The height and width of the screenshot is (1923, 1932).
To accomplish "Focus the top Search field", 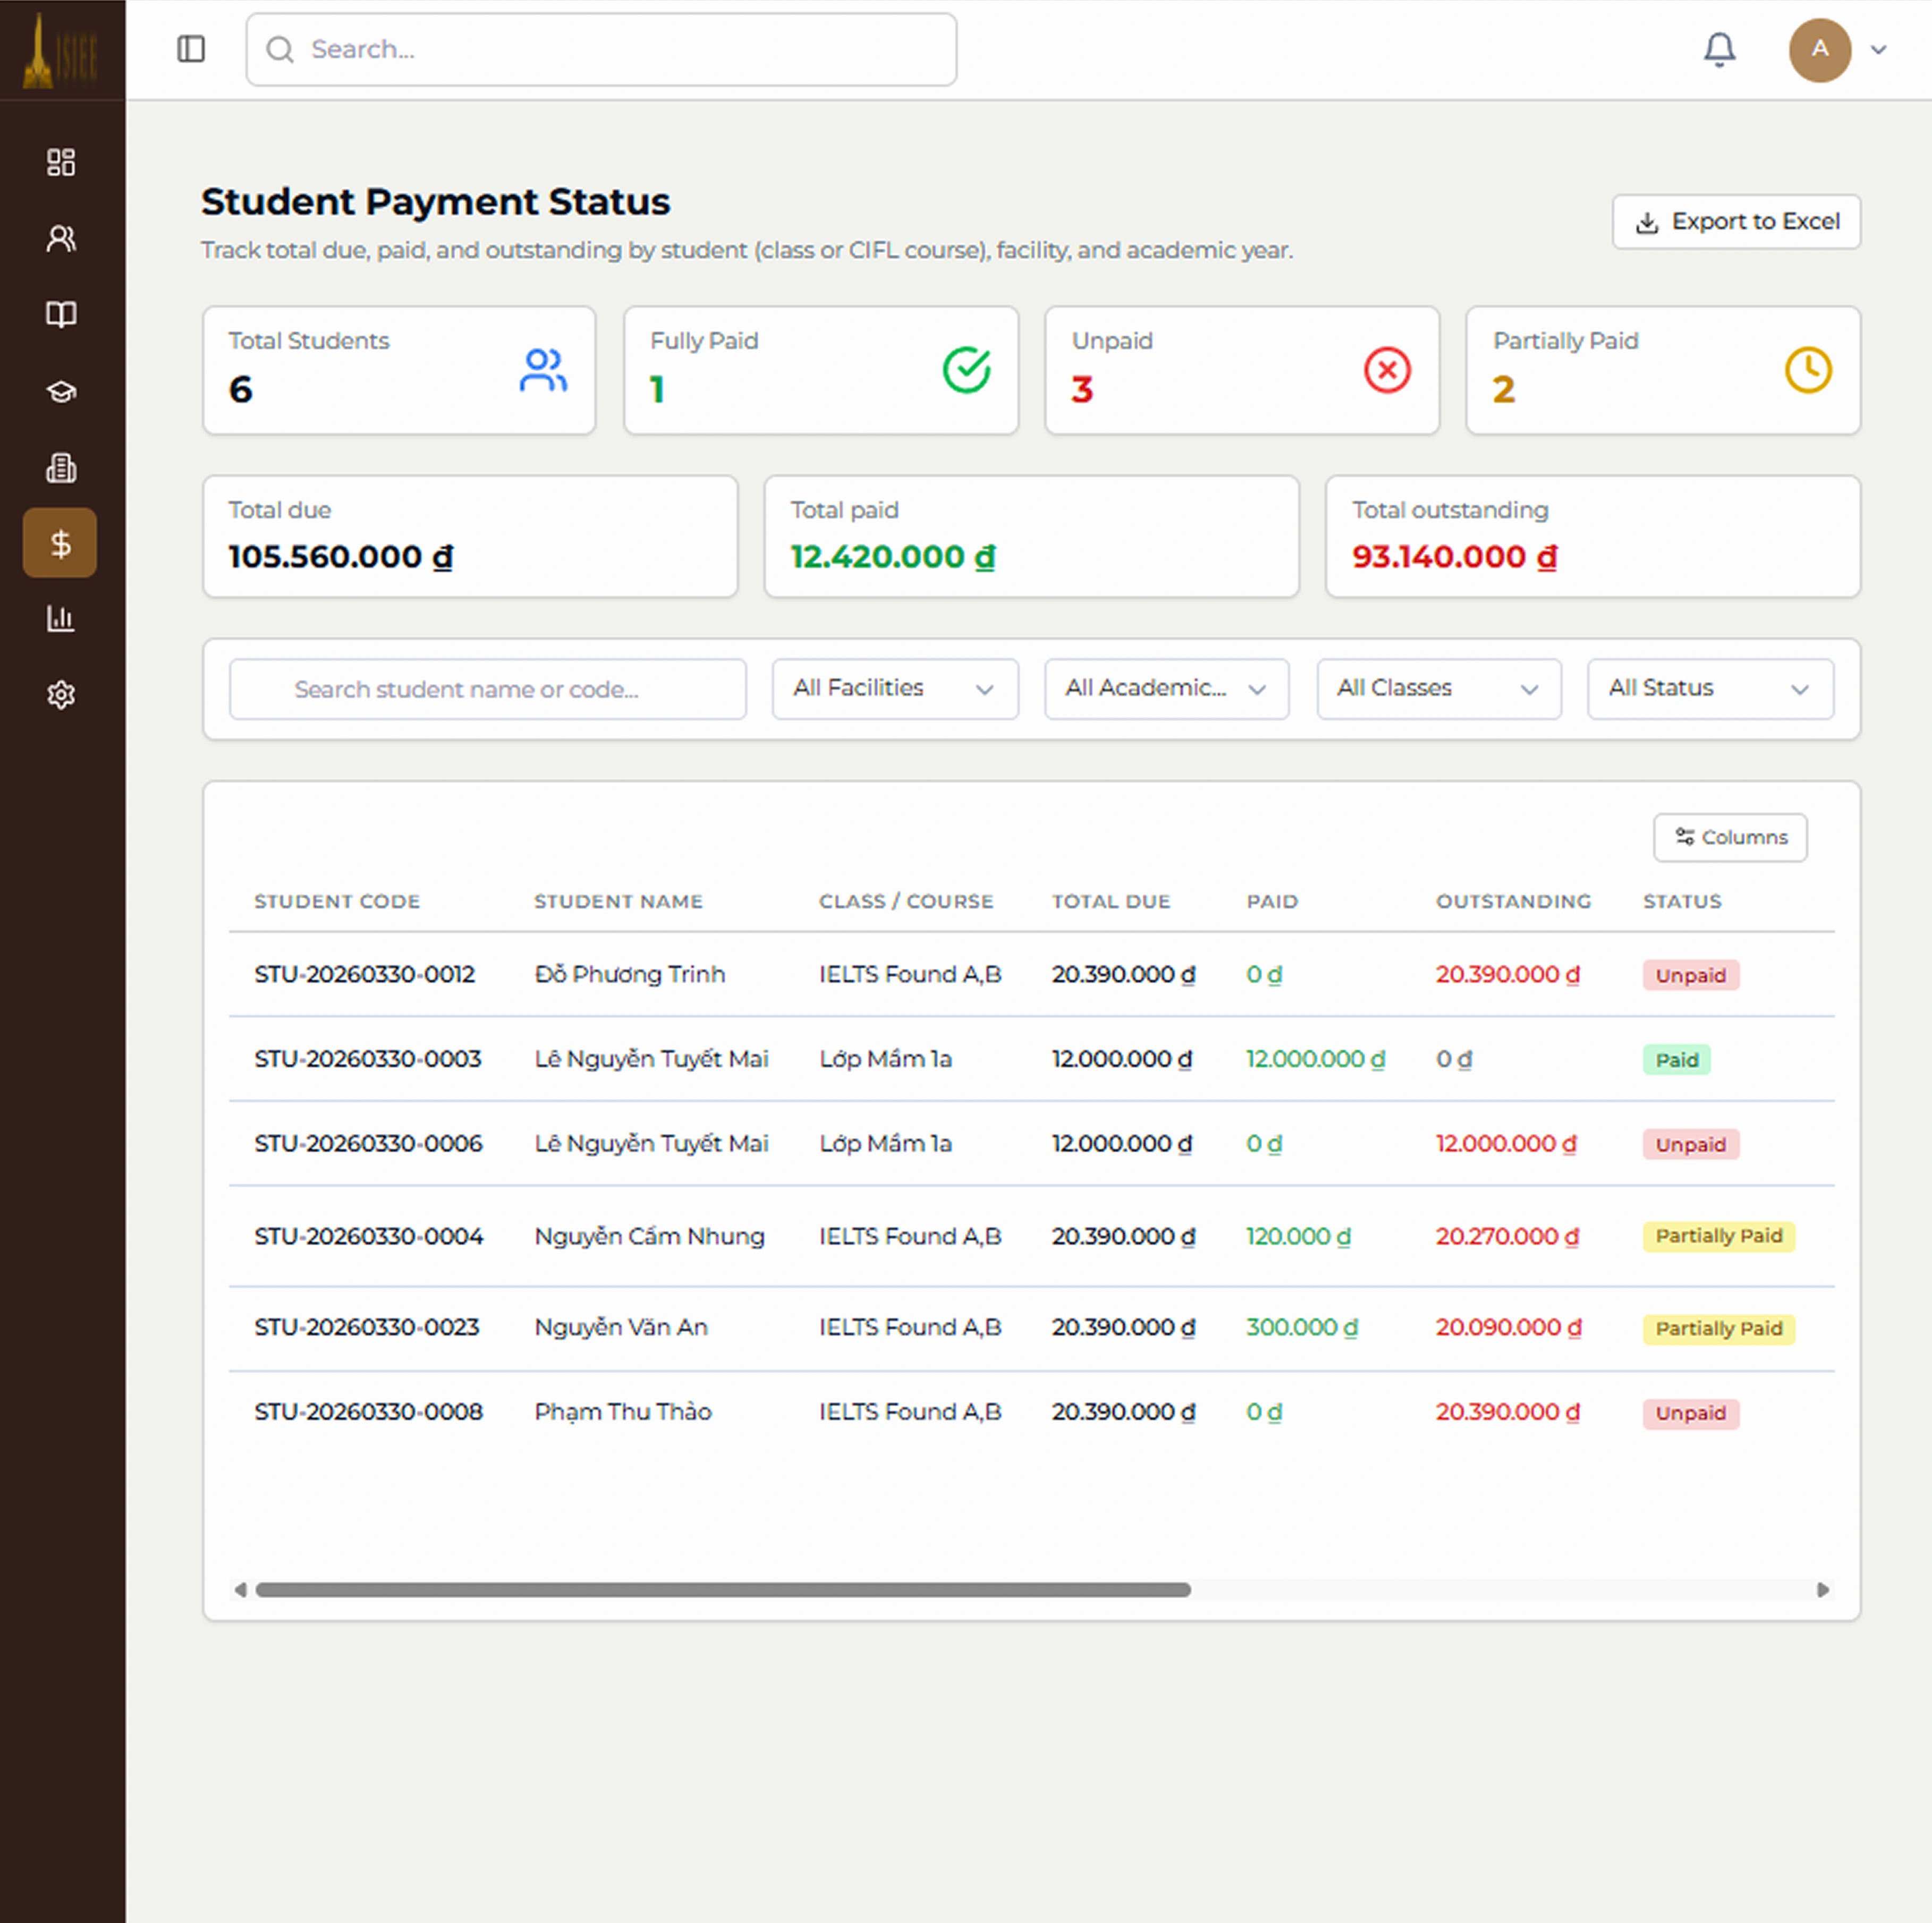I will point(601,49).
